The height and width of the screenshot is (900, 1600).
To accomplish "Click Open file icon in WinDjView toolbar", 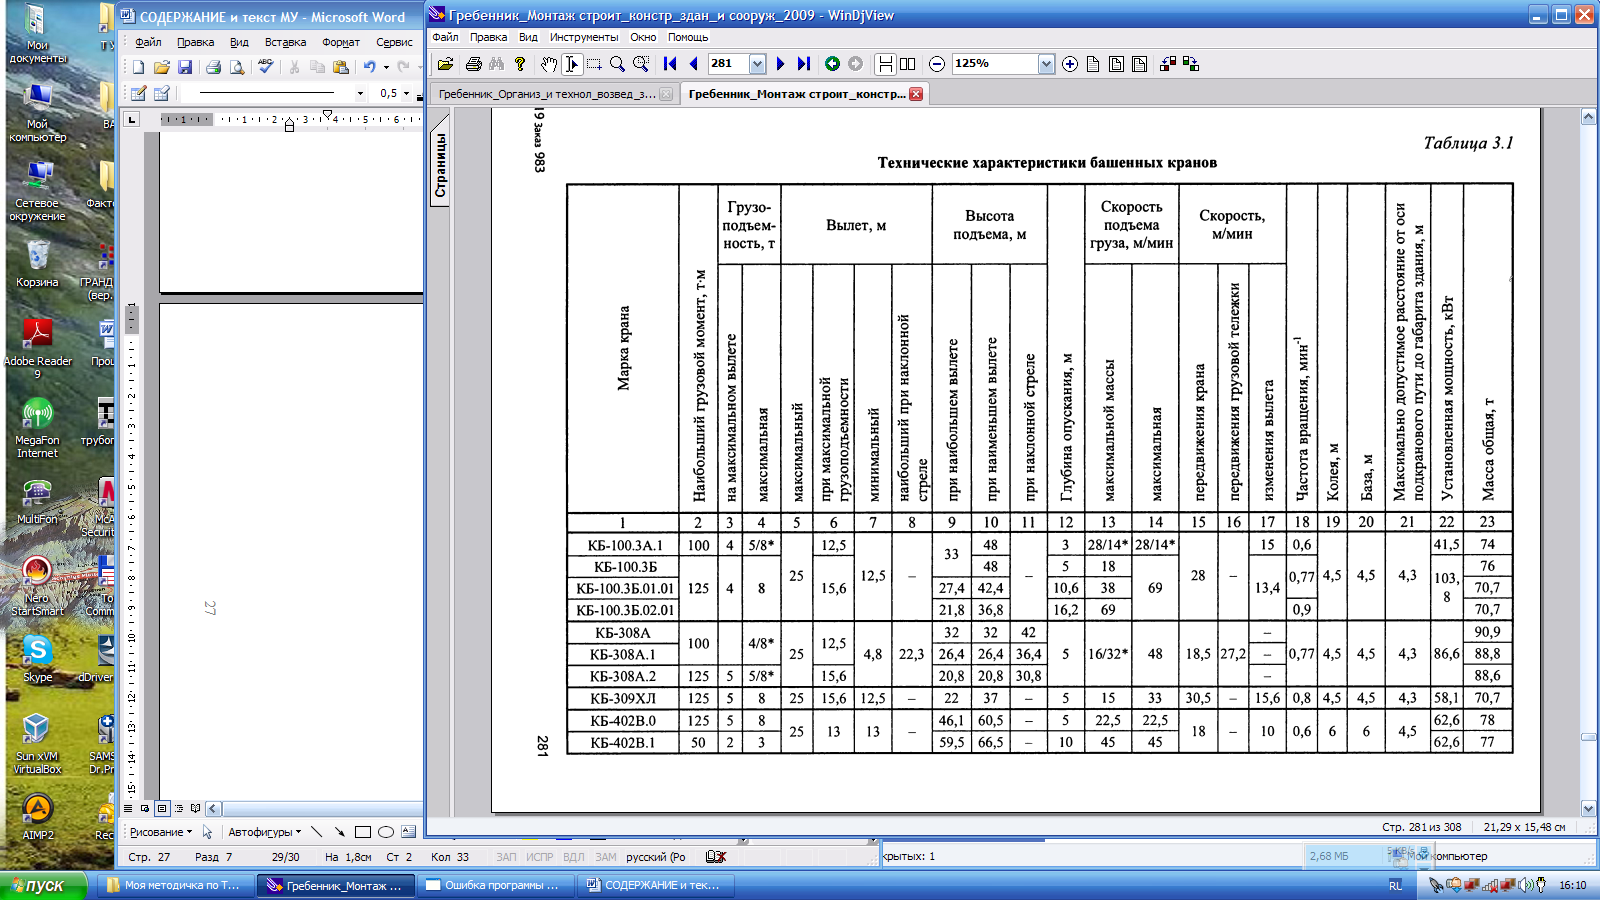I will click(446, 64).
